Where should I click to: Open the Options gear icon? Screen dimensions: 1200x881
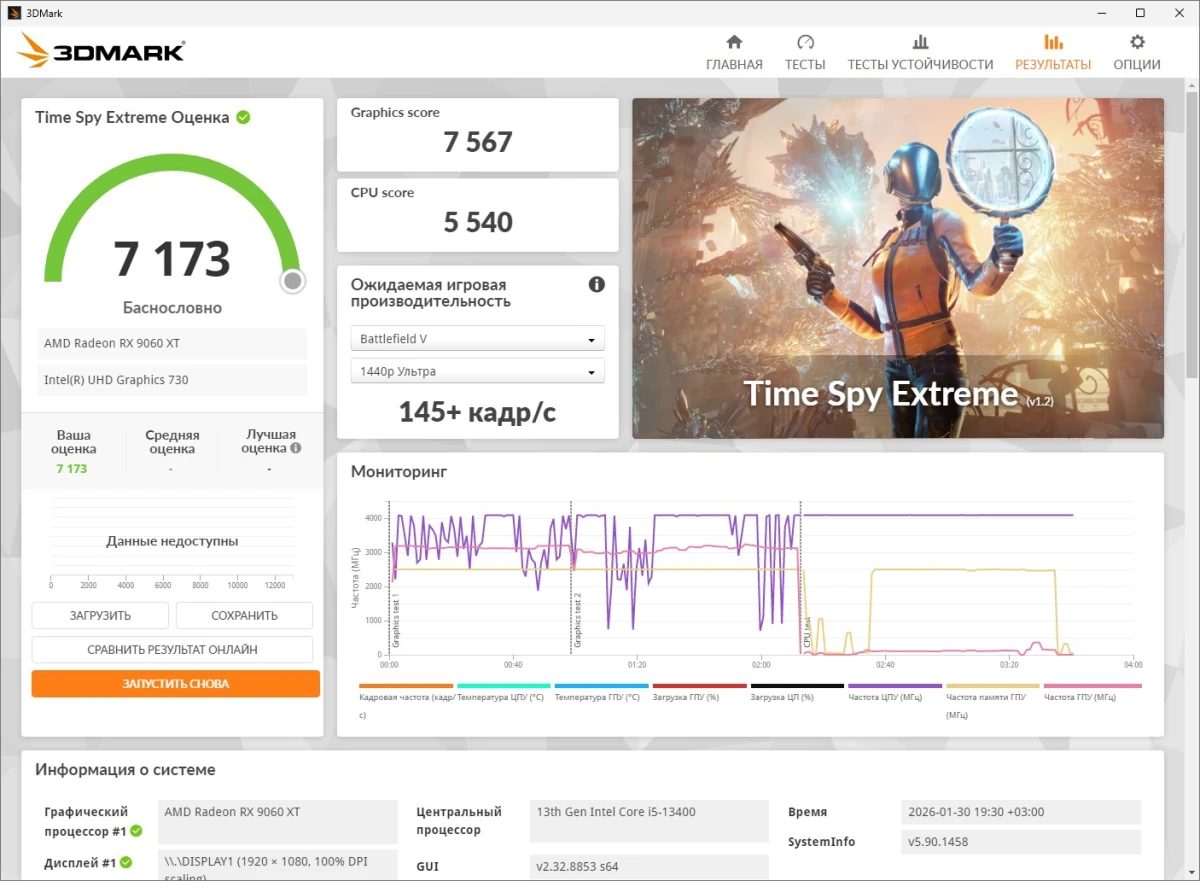pyautogui.click(x=1137, y=42)
